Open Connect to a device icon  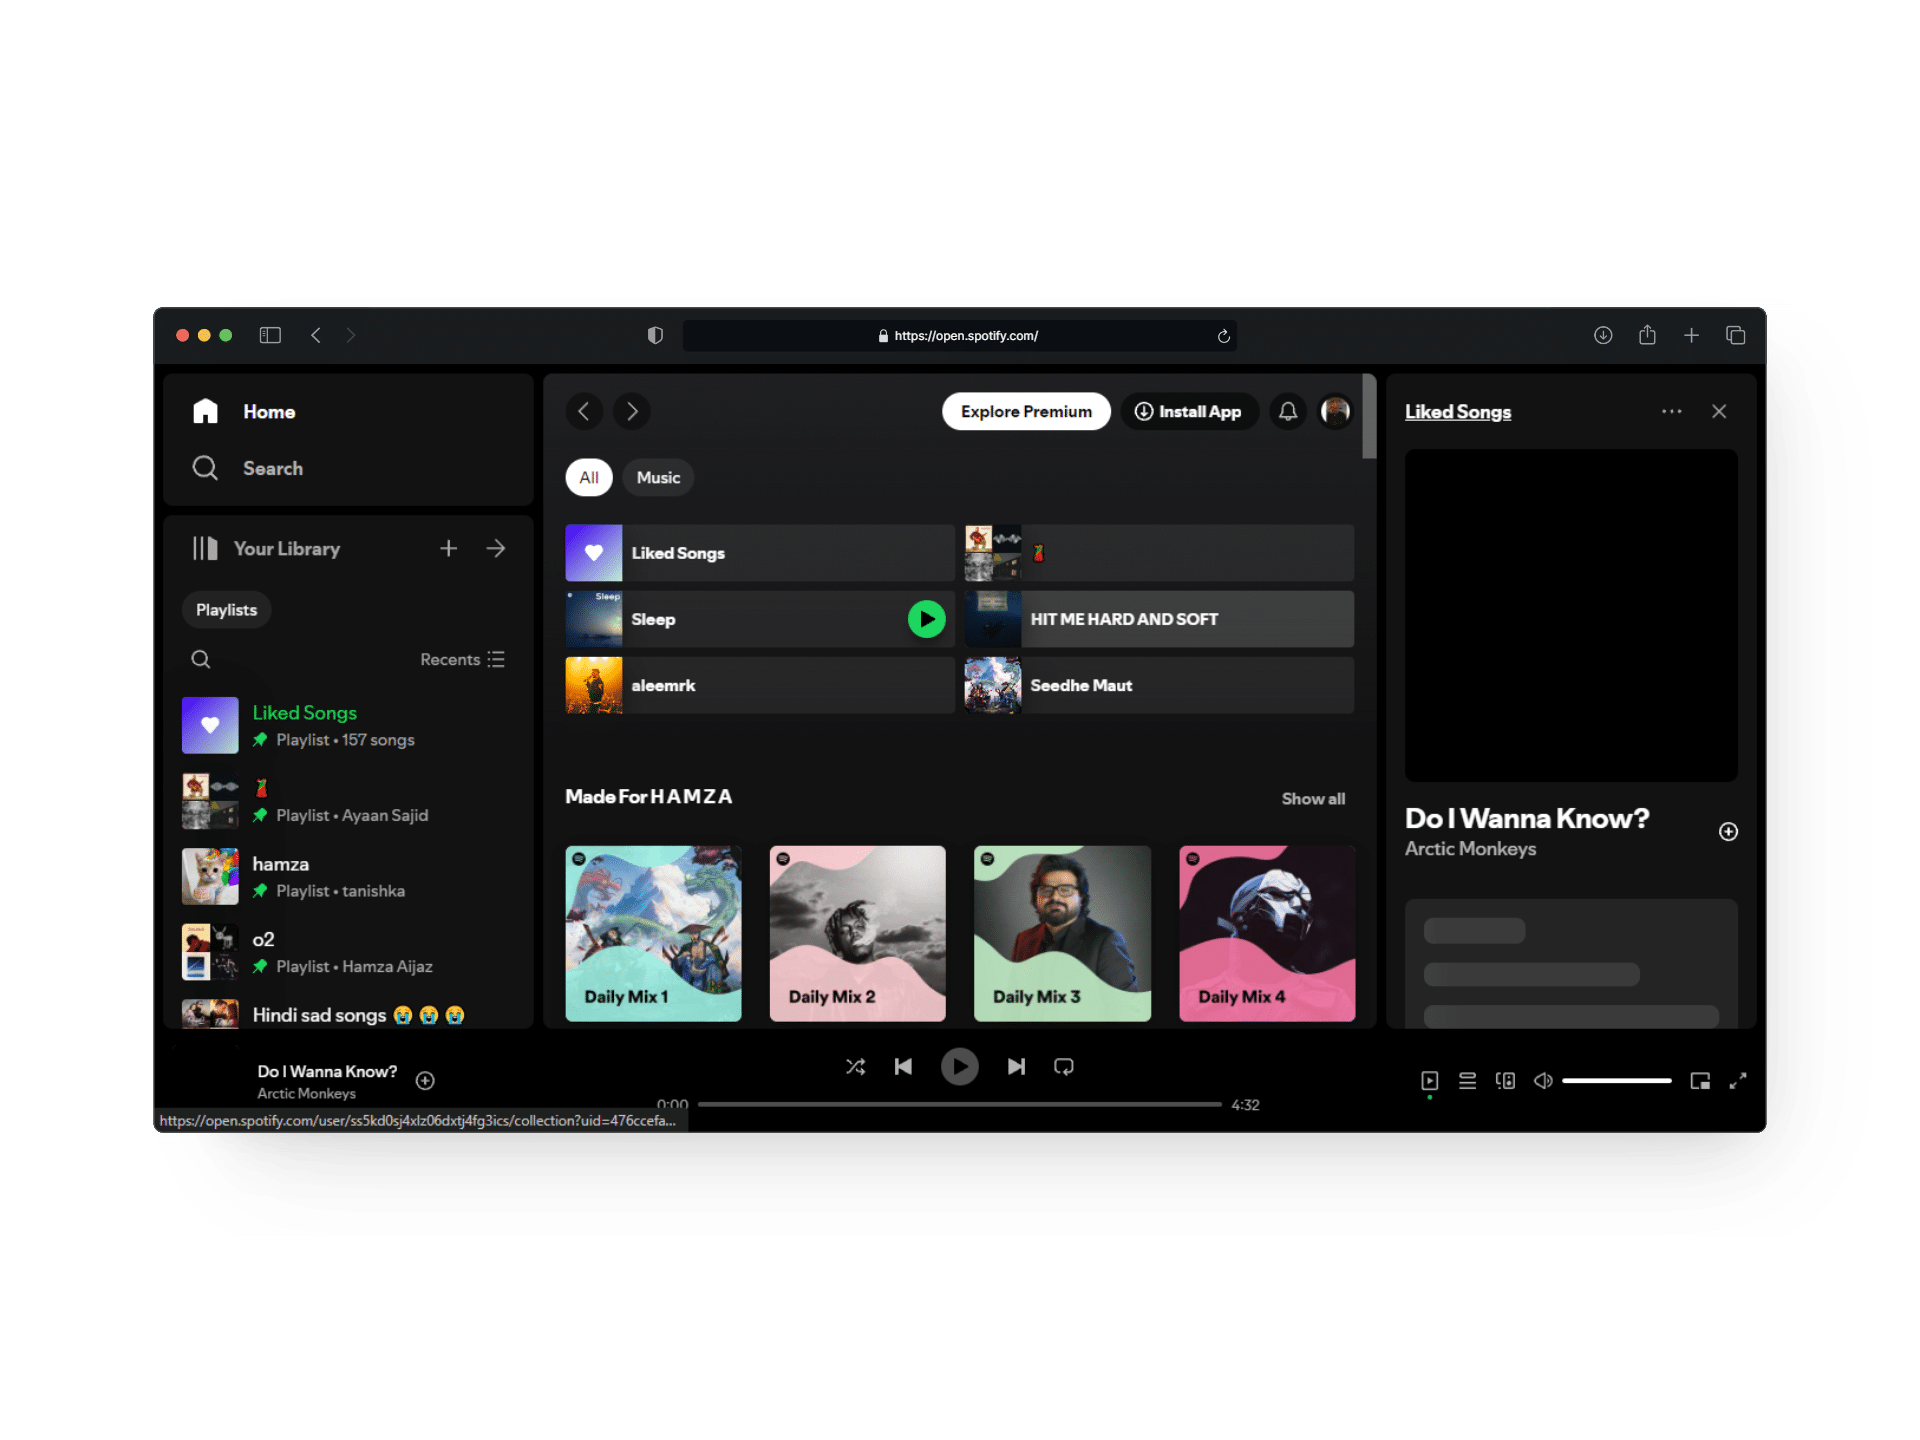(x=1505, y=1080)
